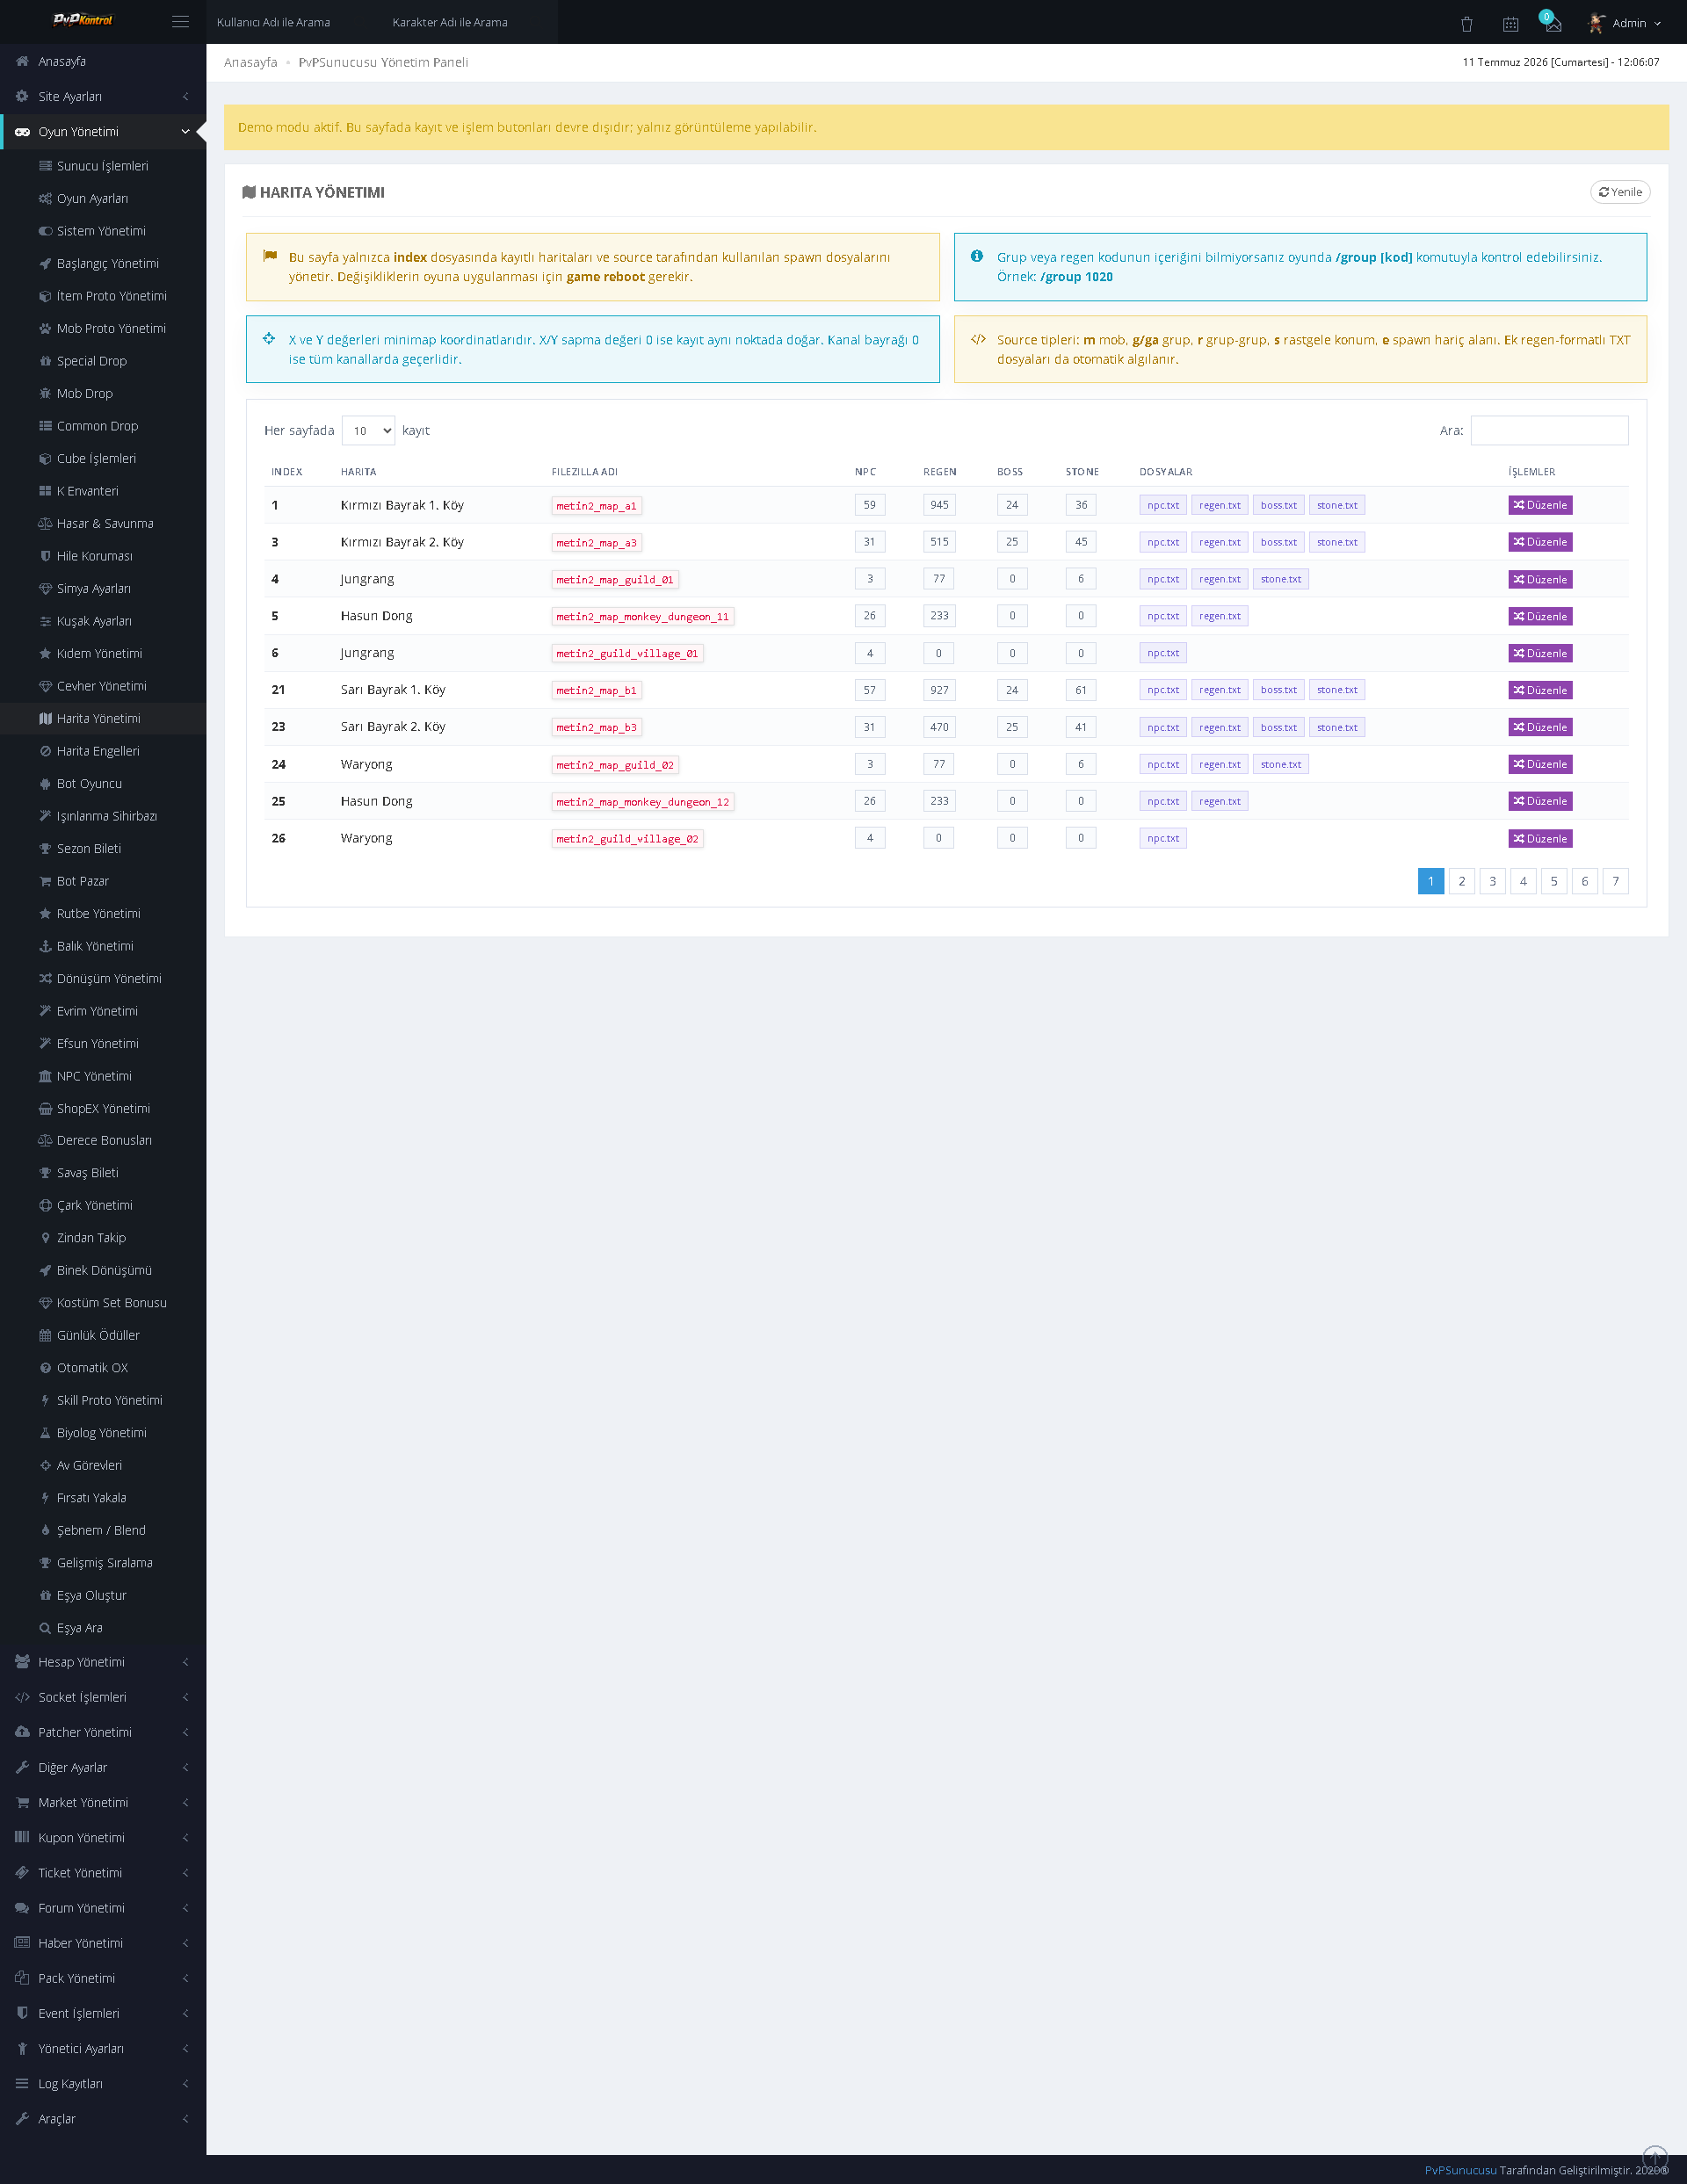The width and height of the screenshot is (1687, 2184).
Task: Click the scroll-to-top arrow icon
Action: (x=1655, y=2158)
